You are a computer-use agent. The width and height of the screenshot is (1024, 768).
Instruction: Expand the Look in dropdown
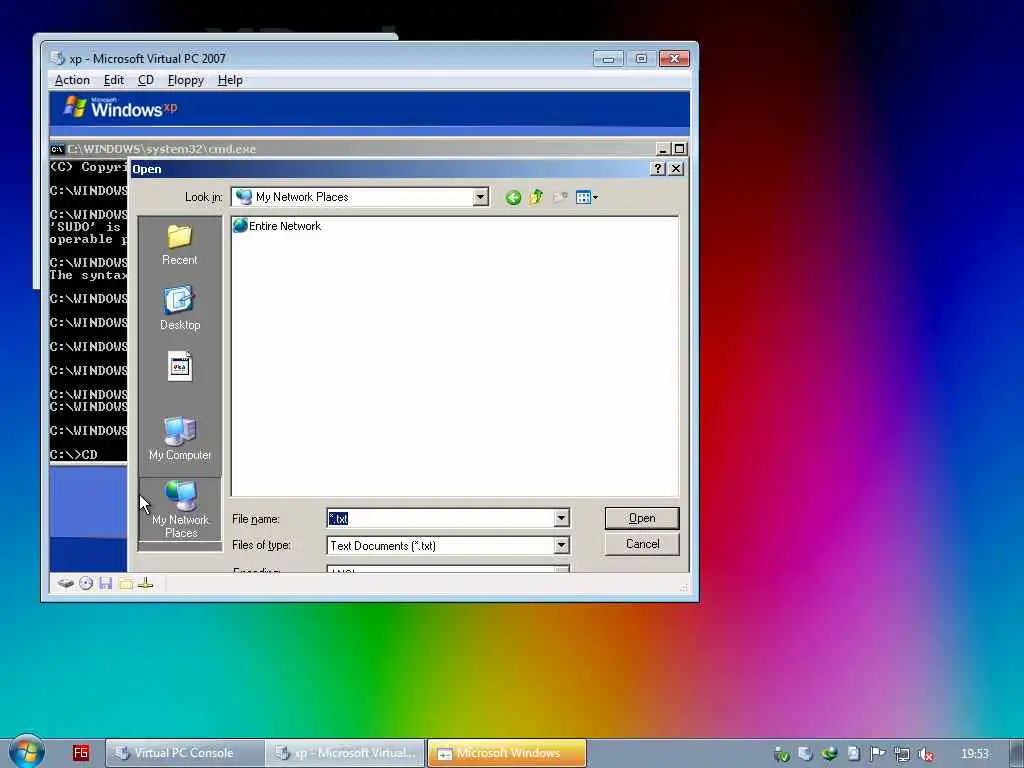[481, 197]
